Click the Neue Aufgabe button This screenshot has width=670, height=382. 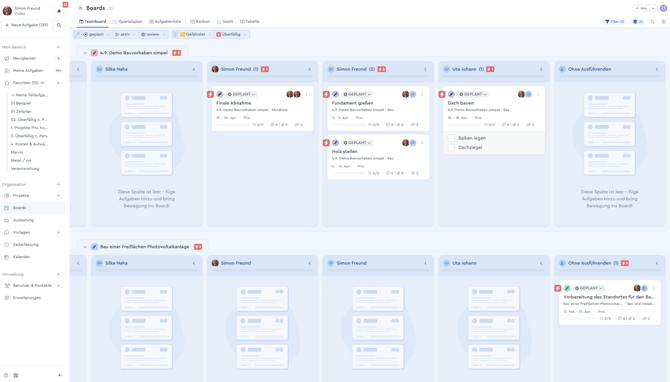coord(26,25)
